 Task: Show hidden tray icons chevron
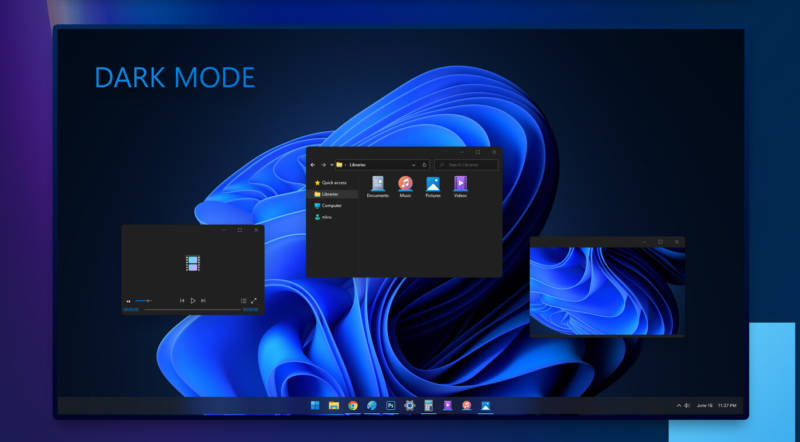[x=679, y=405]
